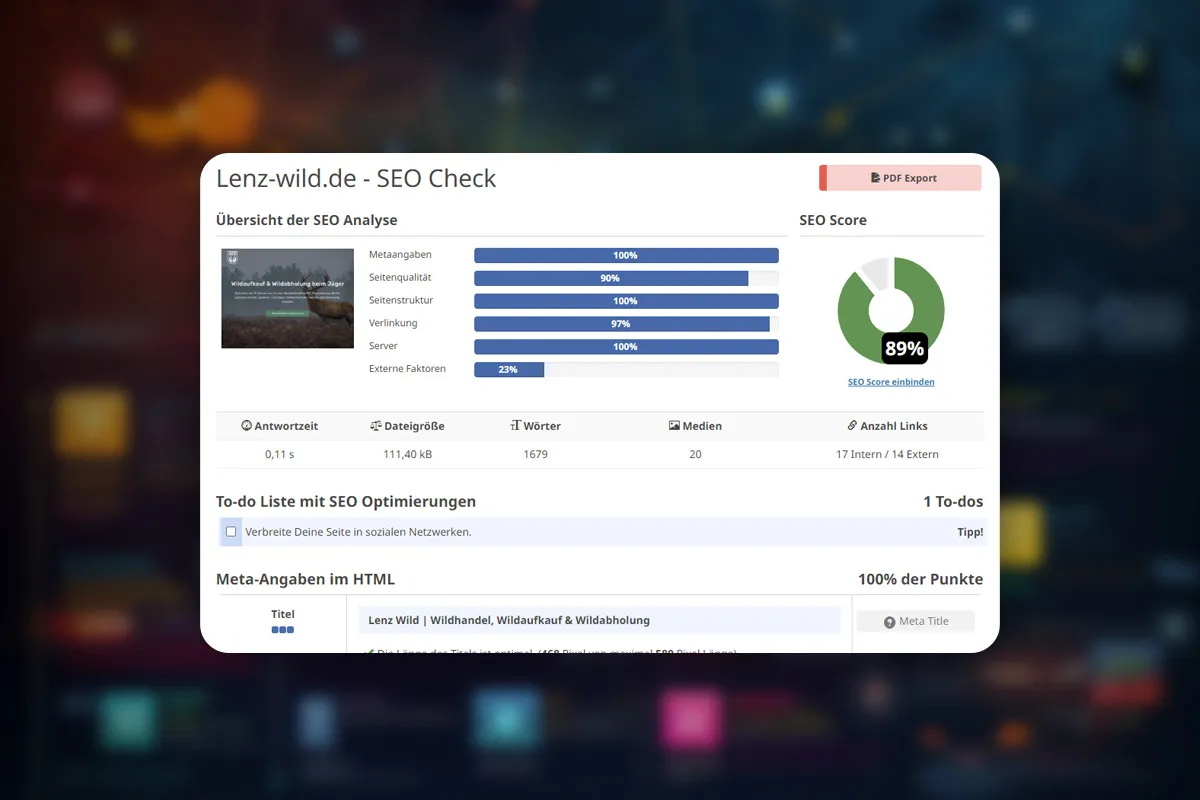Click the Server 100% progress bar

(x=626, y=346)
